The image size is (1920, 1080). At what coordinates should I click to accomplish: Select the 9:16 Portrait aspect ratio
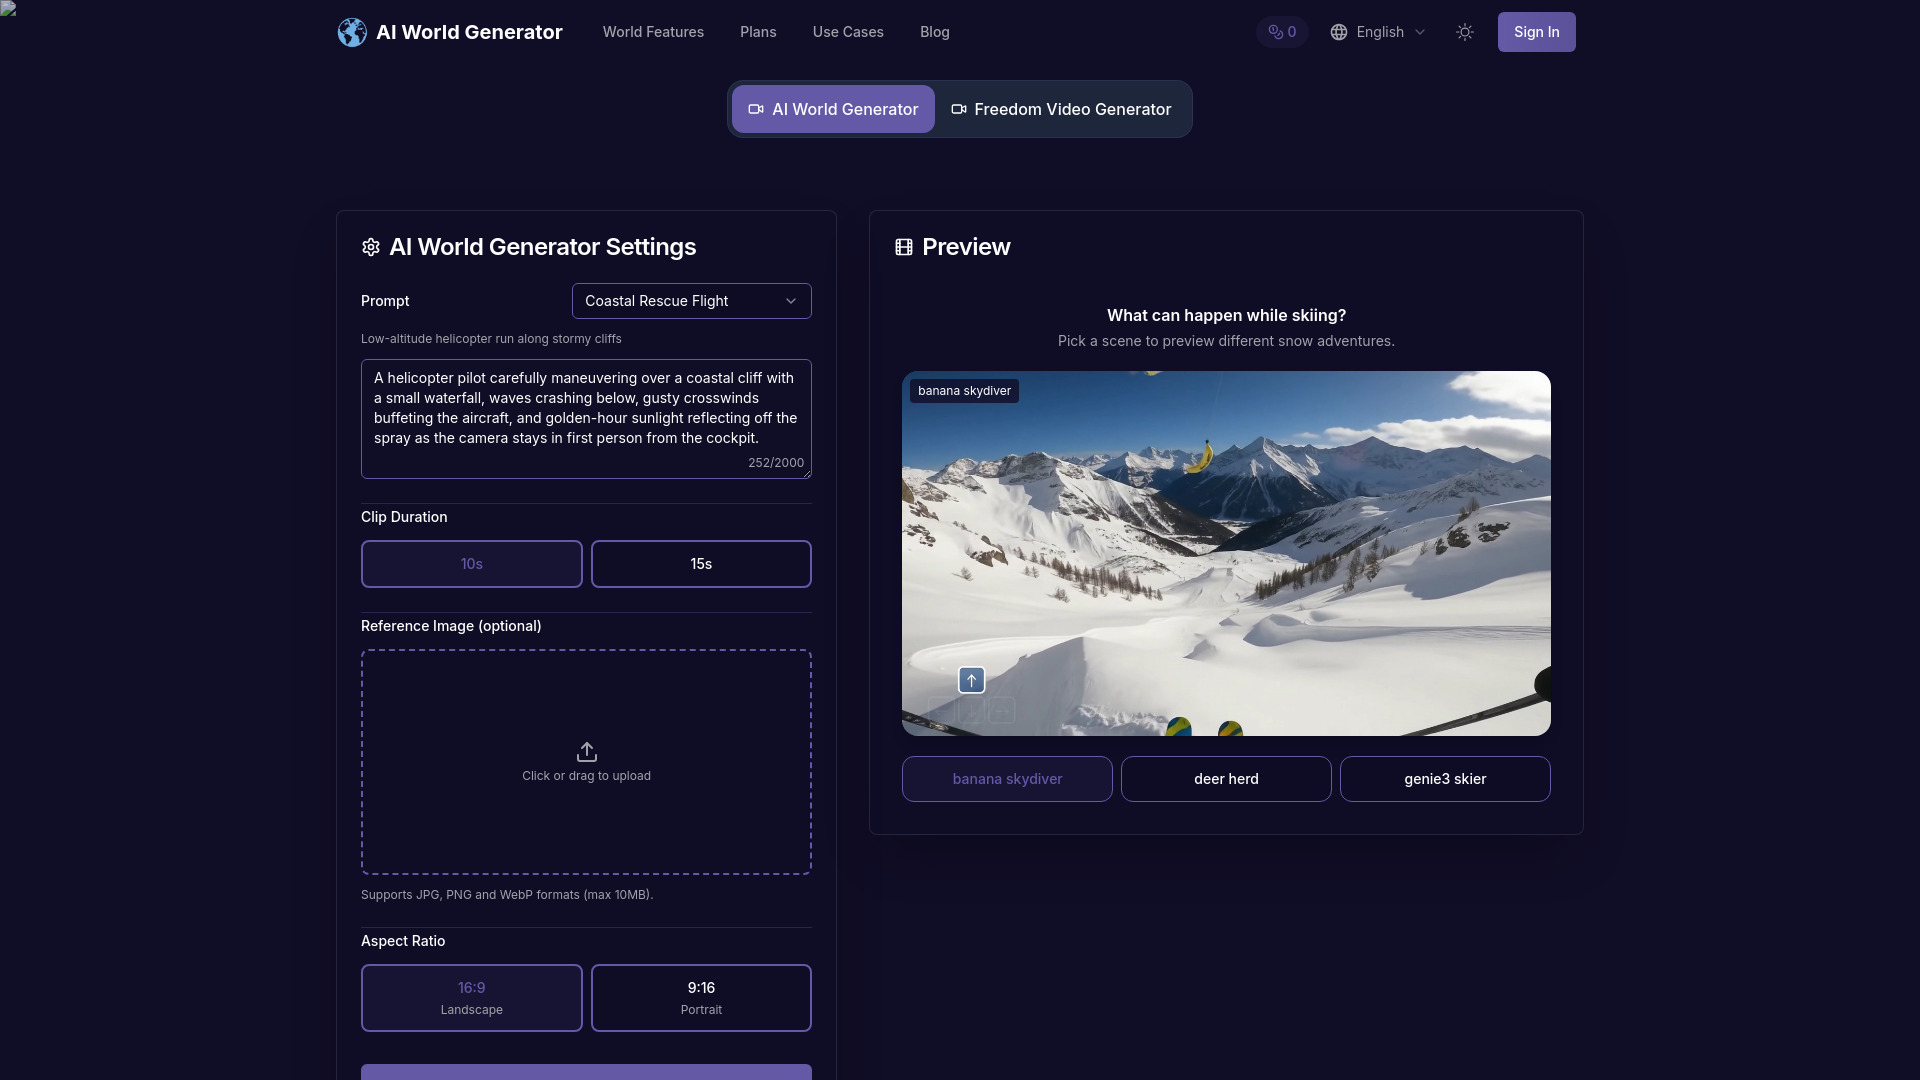pos(701,997)
